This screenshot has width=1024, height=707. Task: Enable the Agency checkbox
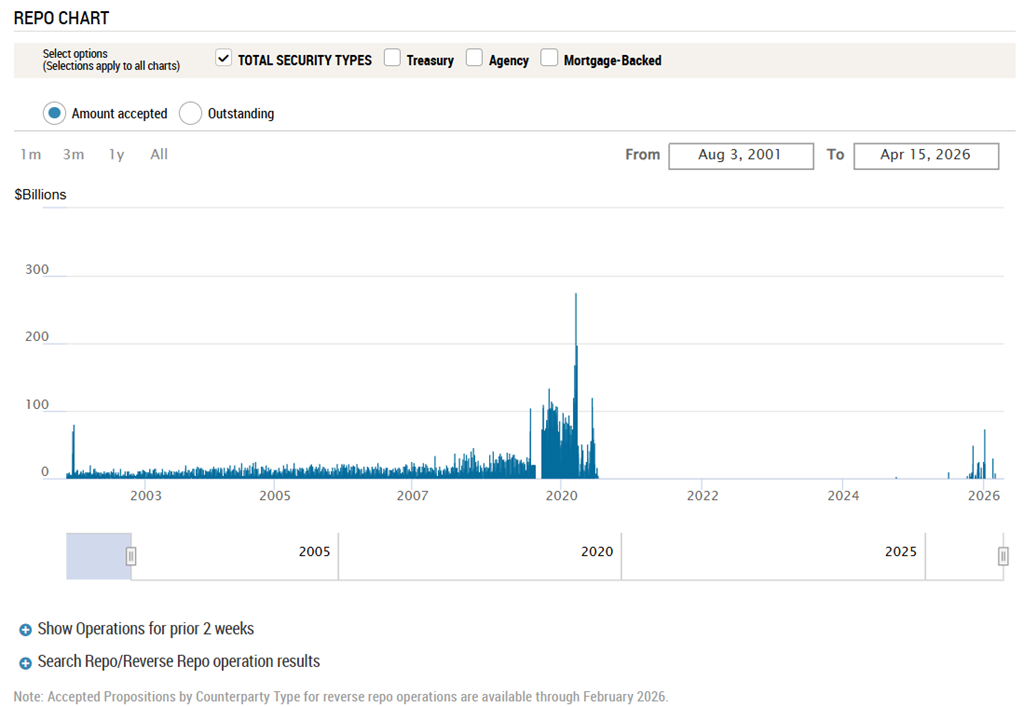tap(475, 58)
